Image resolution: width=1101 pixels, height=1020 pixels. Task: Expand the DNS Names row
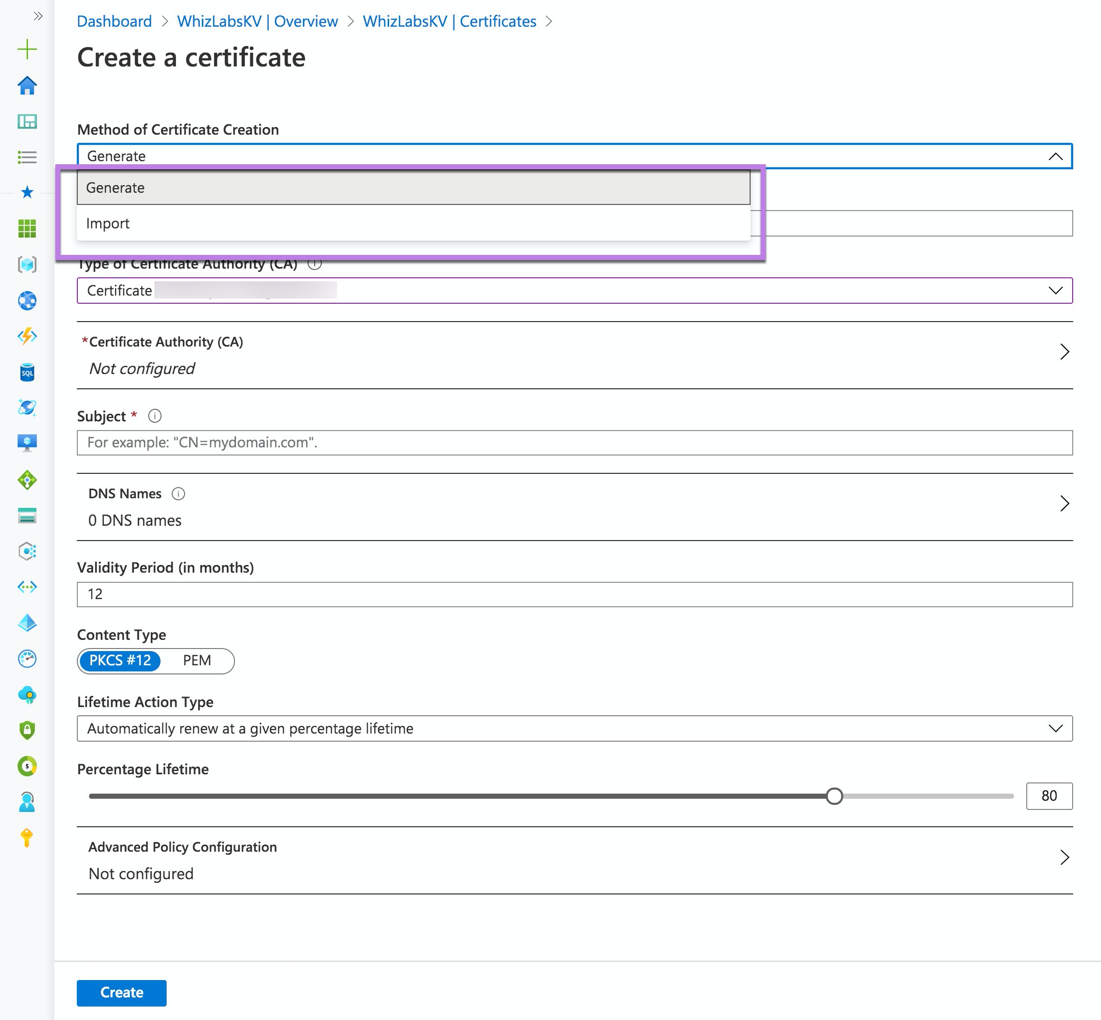574,507
